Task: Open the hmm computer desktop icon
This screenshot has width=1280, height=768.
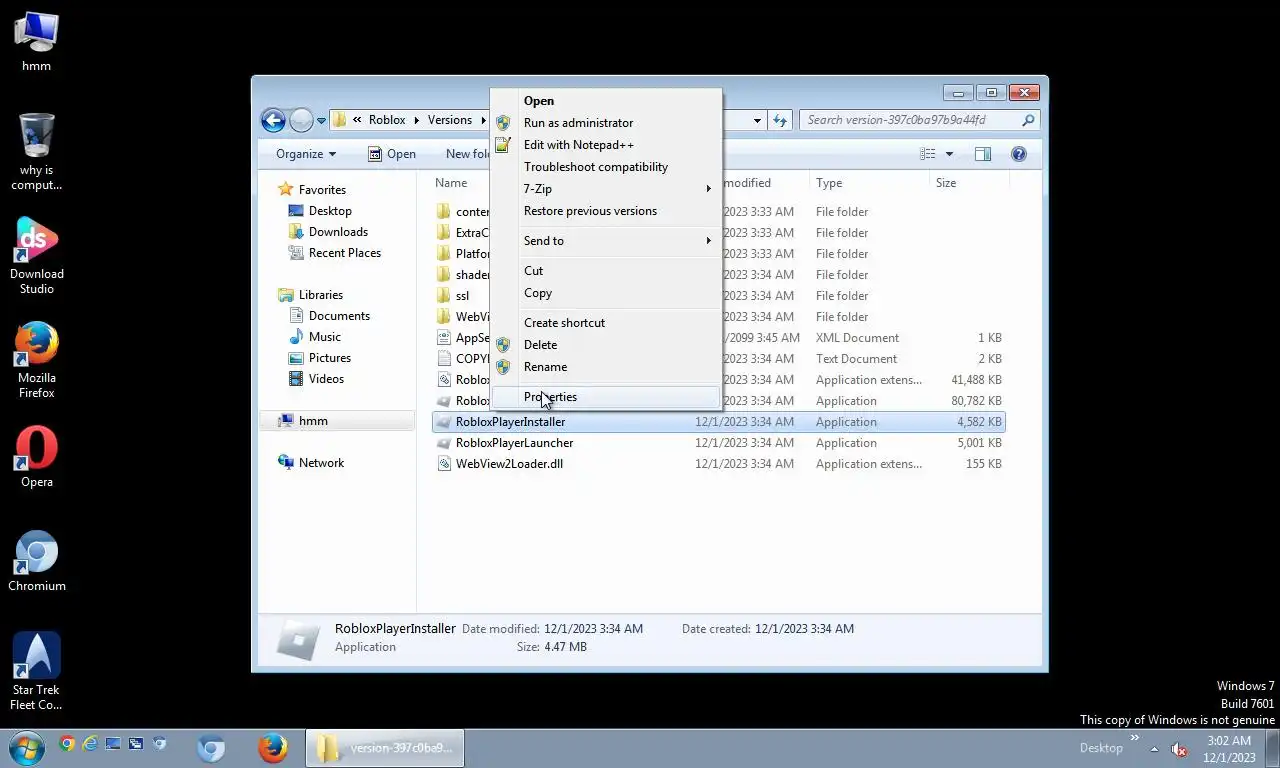Action: (36, 42)
